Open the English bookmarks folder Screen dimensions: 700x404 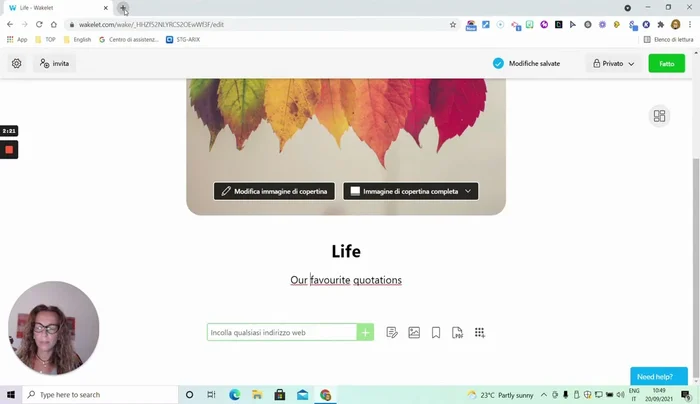(x=77, y=40)
